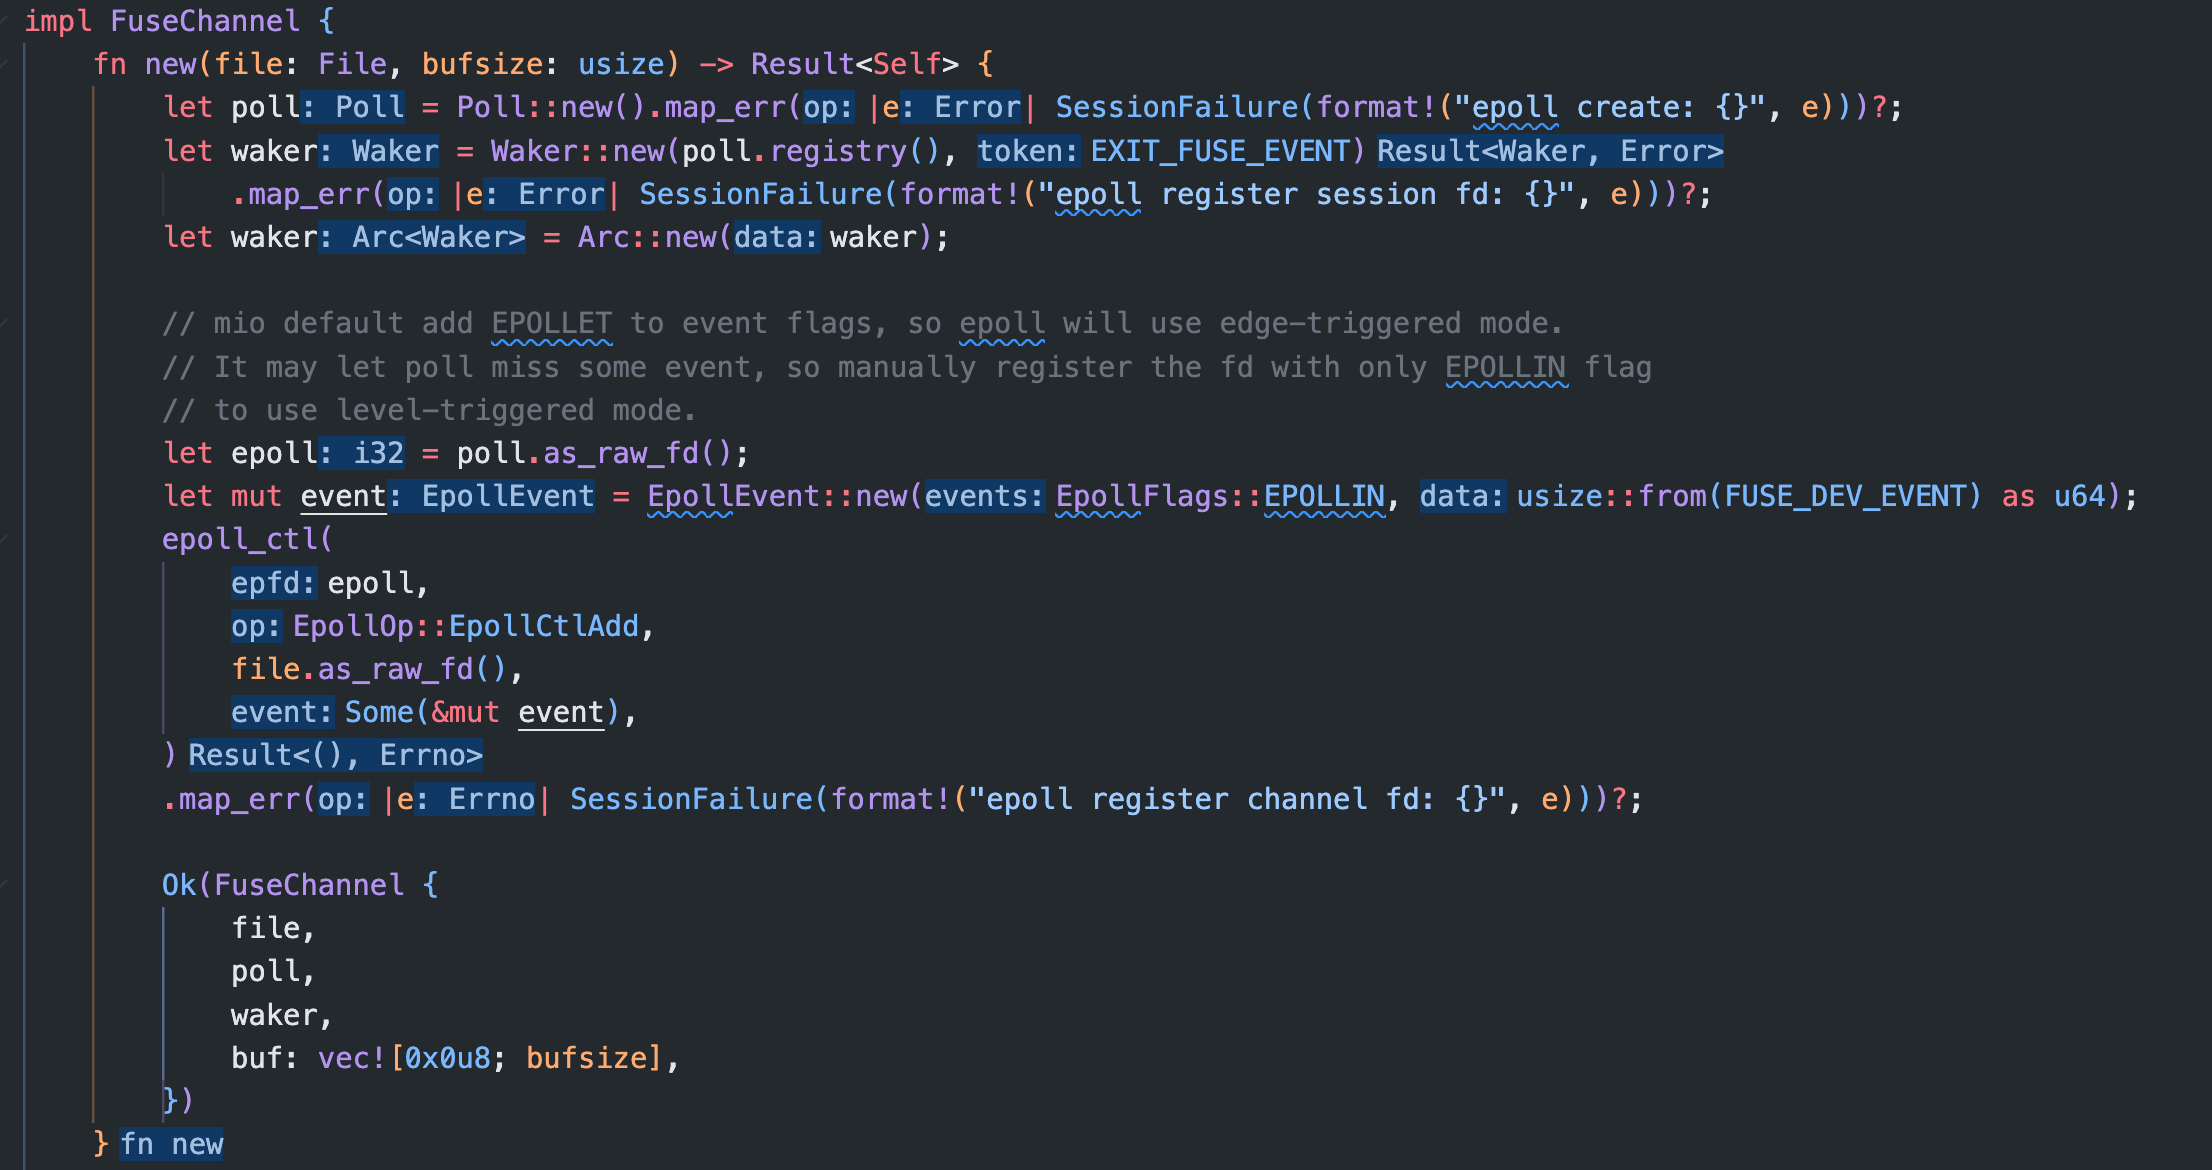Click the 'token:' parameter hint
Image resolution: width=2212 pixels, height=1170 pixels.
pyautogui.click(x=1028, y=151)
